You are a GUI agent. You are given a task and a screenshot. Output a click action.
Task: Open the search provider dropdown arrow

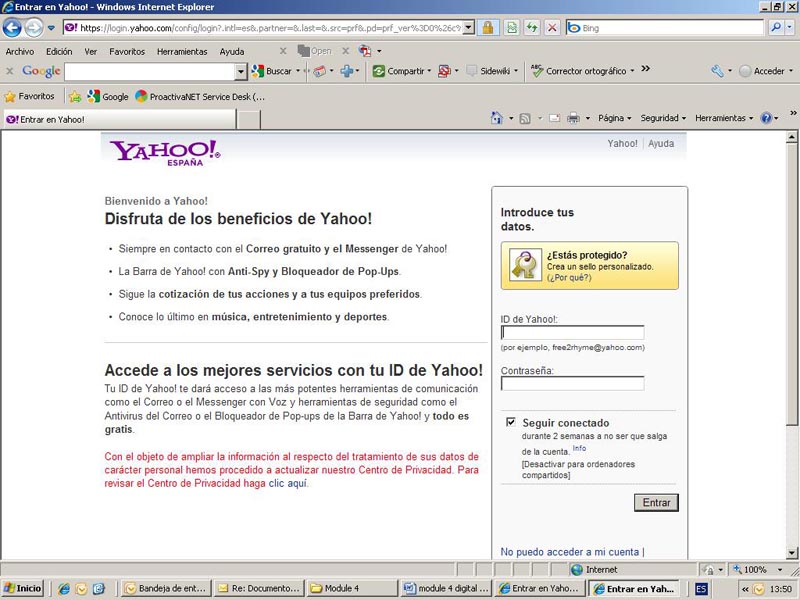click(x=789, y=28)
